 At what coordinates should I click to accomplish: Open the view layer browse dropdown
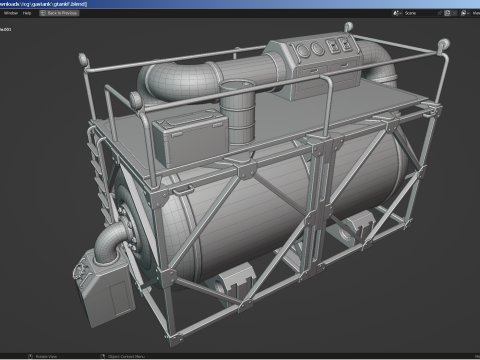point(465,13)
